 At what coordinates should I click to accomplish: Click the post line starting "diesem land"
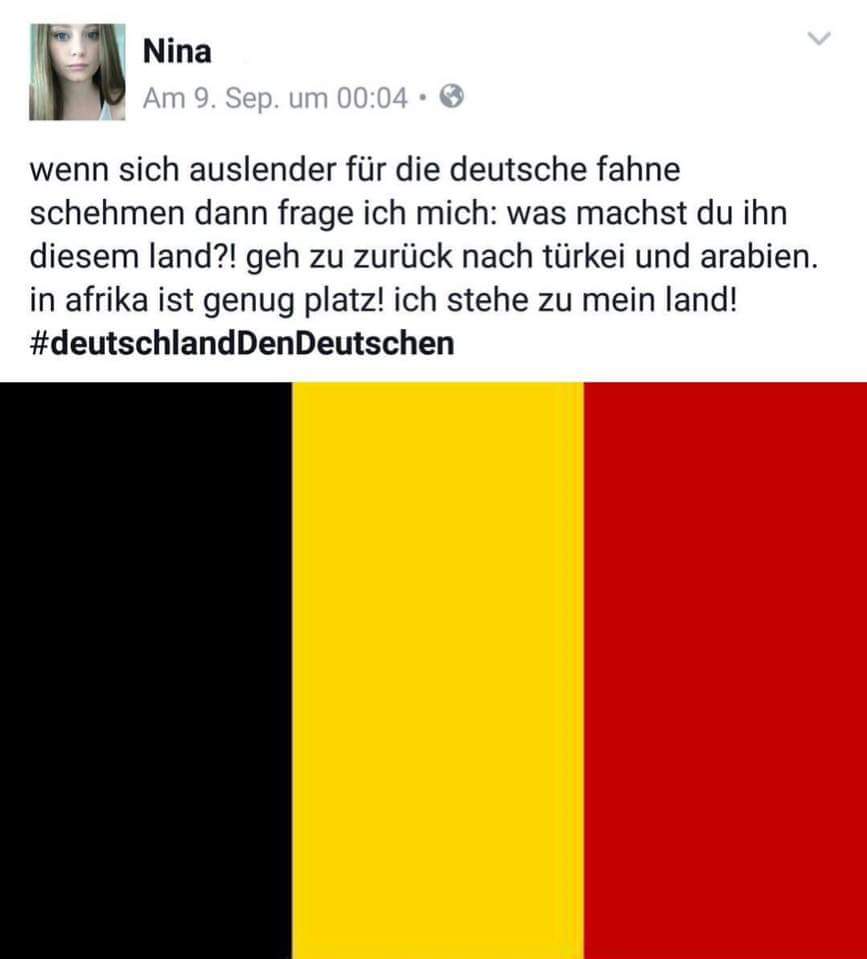point(424,257)
